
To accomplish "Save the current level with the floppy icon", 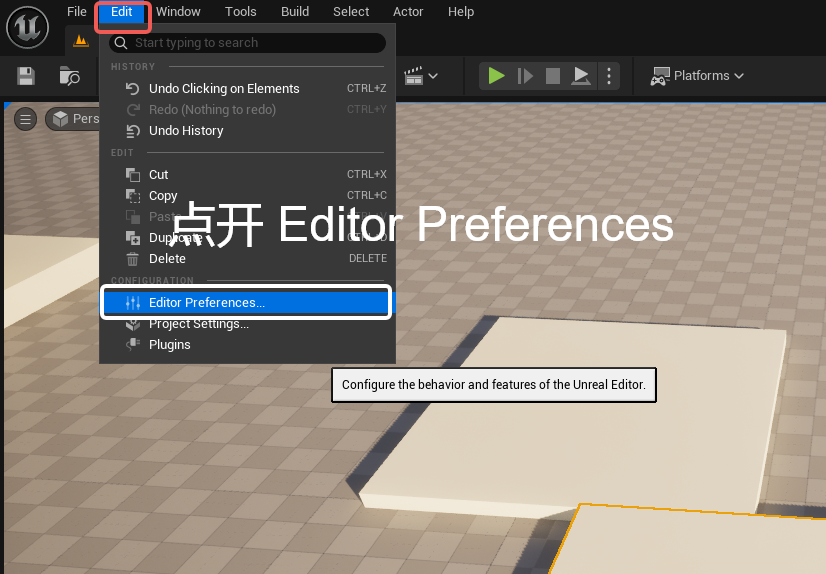I will [26, 76].
